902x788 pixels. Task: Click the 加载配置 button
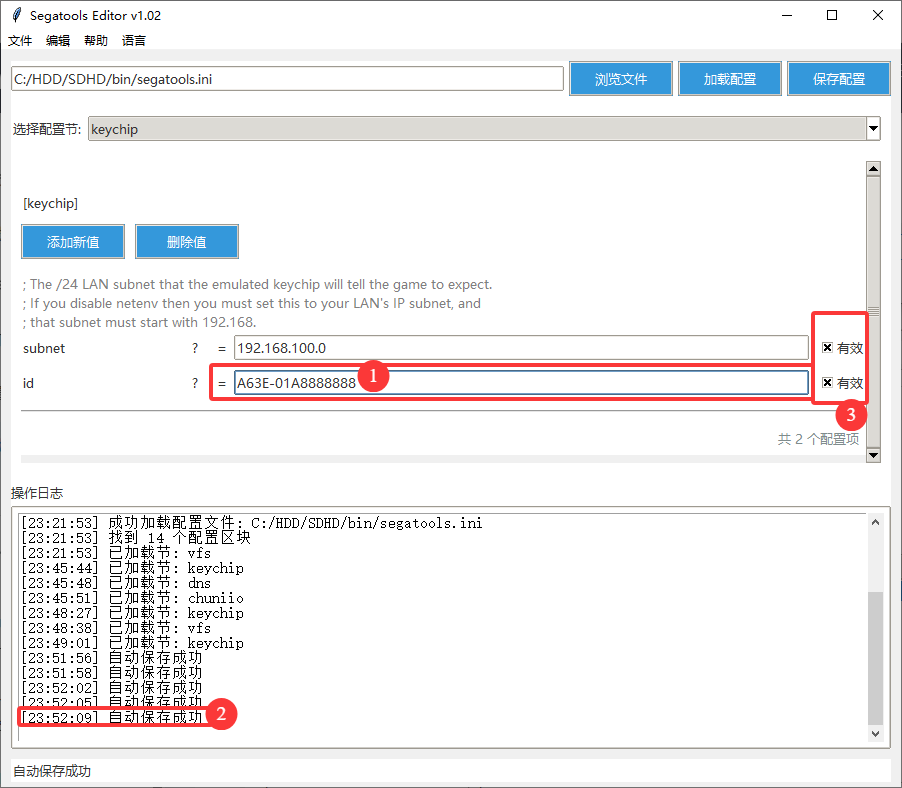729,79
